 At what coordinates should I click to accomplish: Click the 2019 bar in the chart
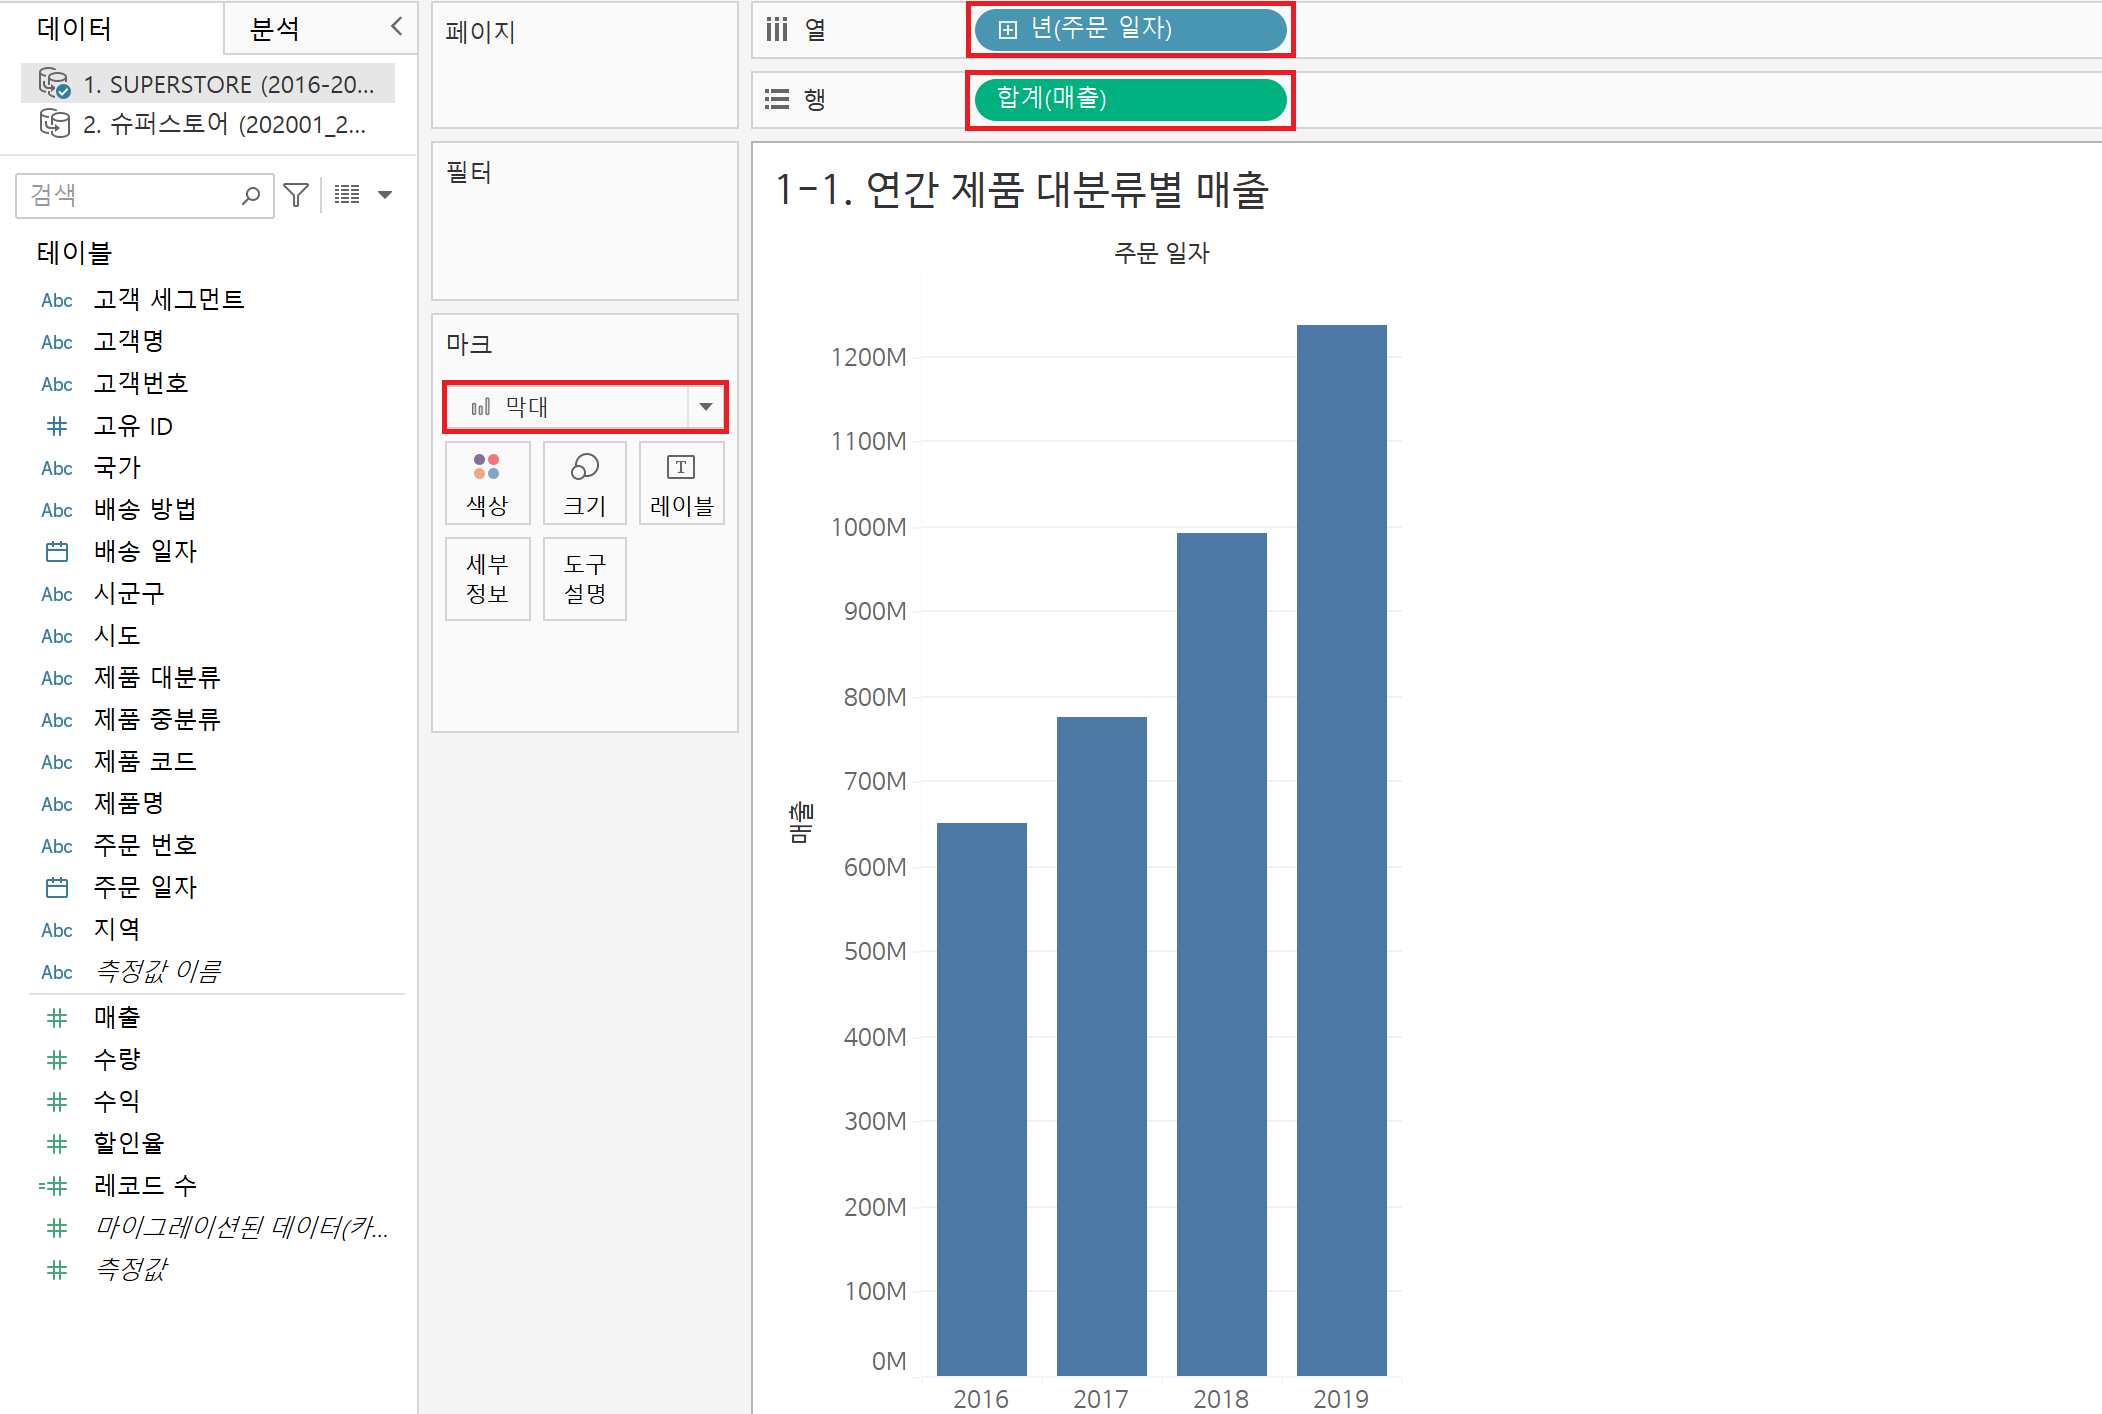pyautogui.click(x=1341, y=850)
